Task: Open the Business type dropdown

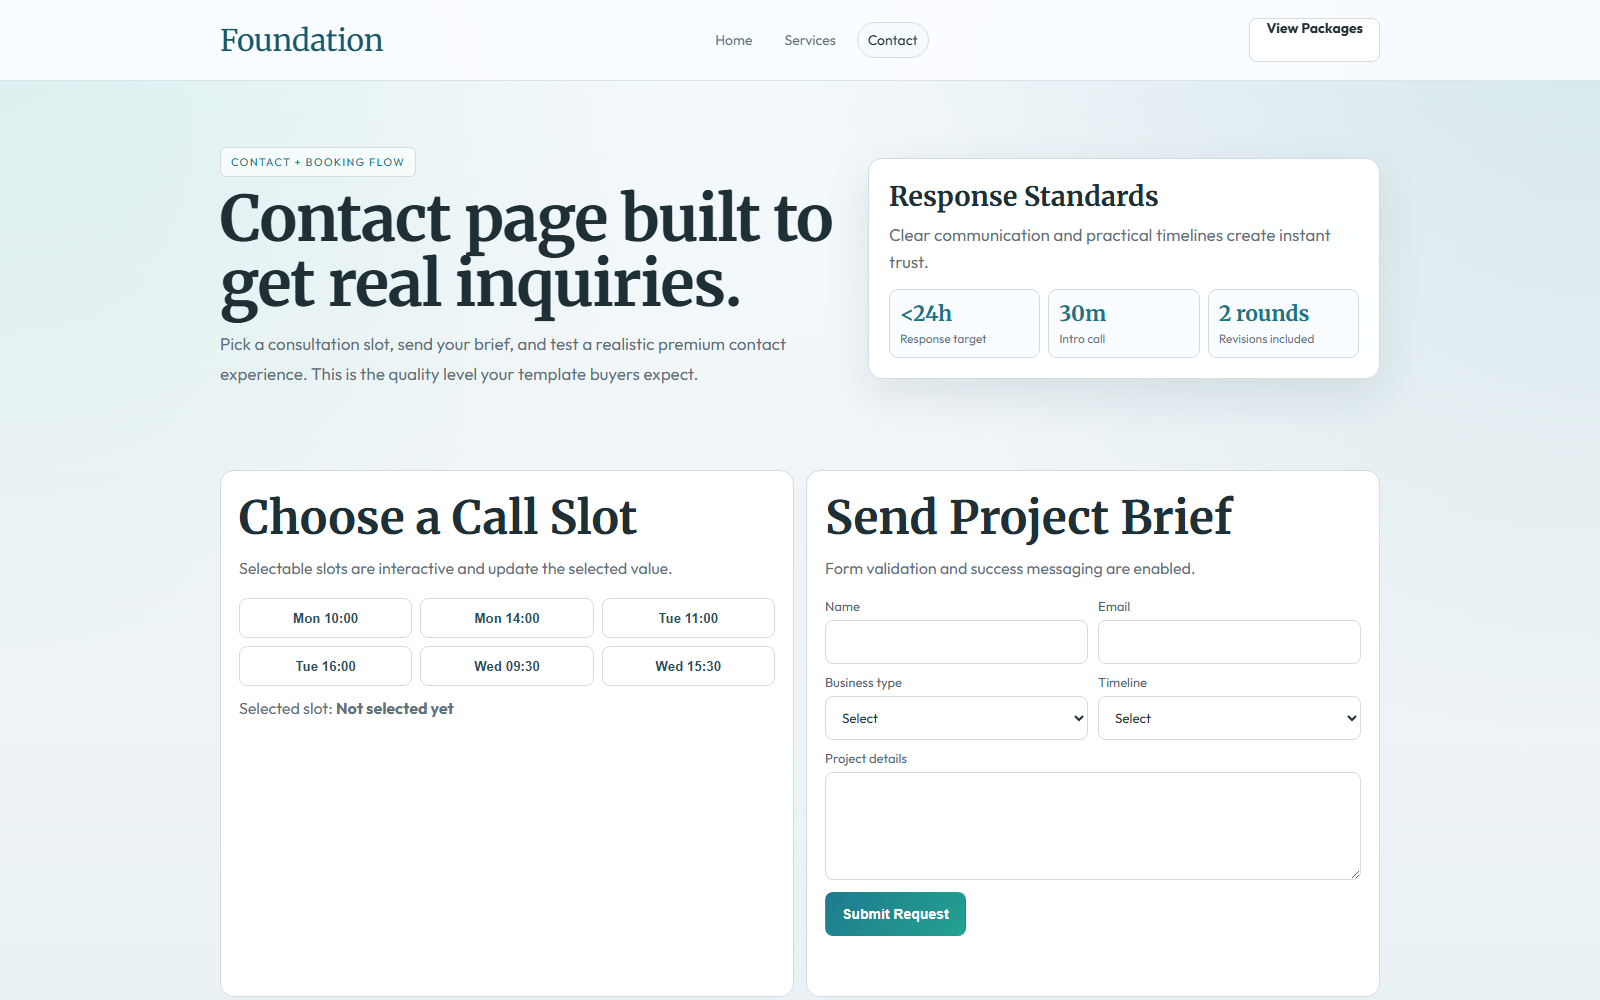Action: click(955, 718)
